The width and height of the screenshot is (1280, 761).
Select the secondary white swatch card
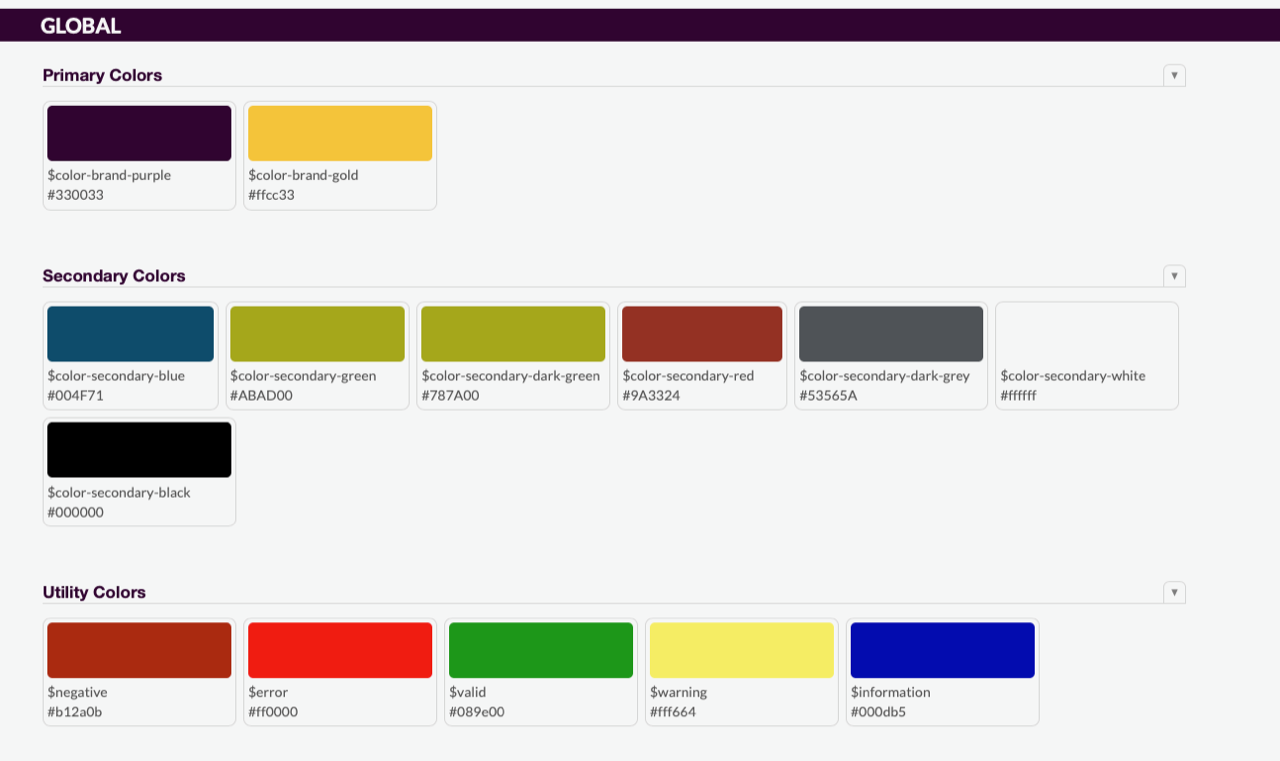click(x=1087, y=356)
